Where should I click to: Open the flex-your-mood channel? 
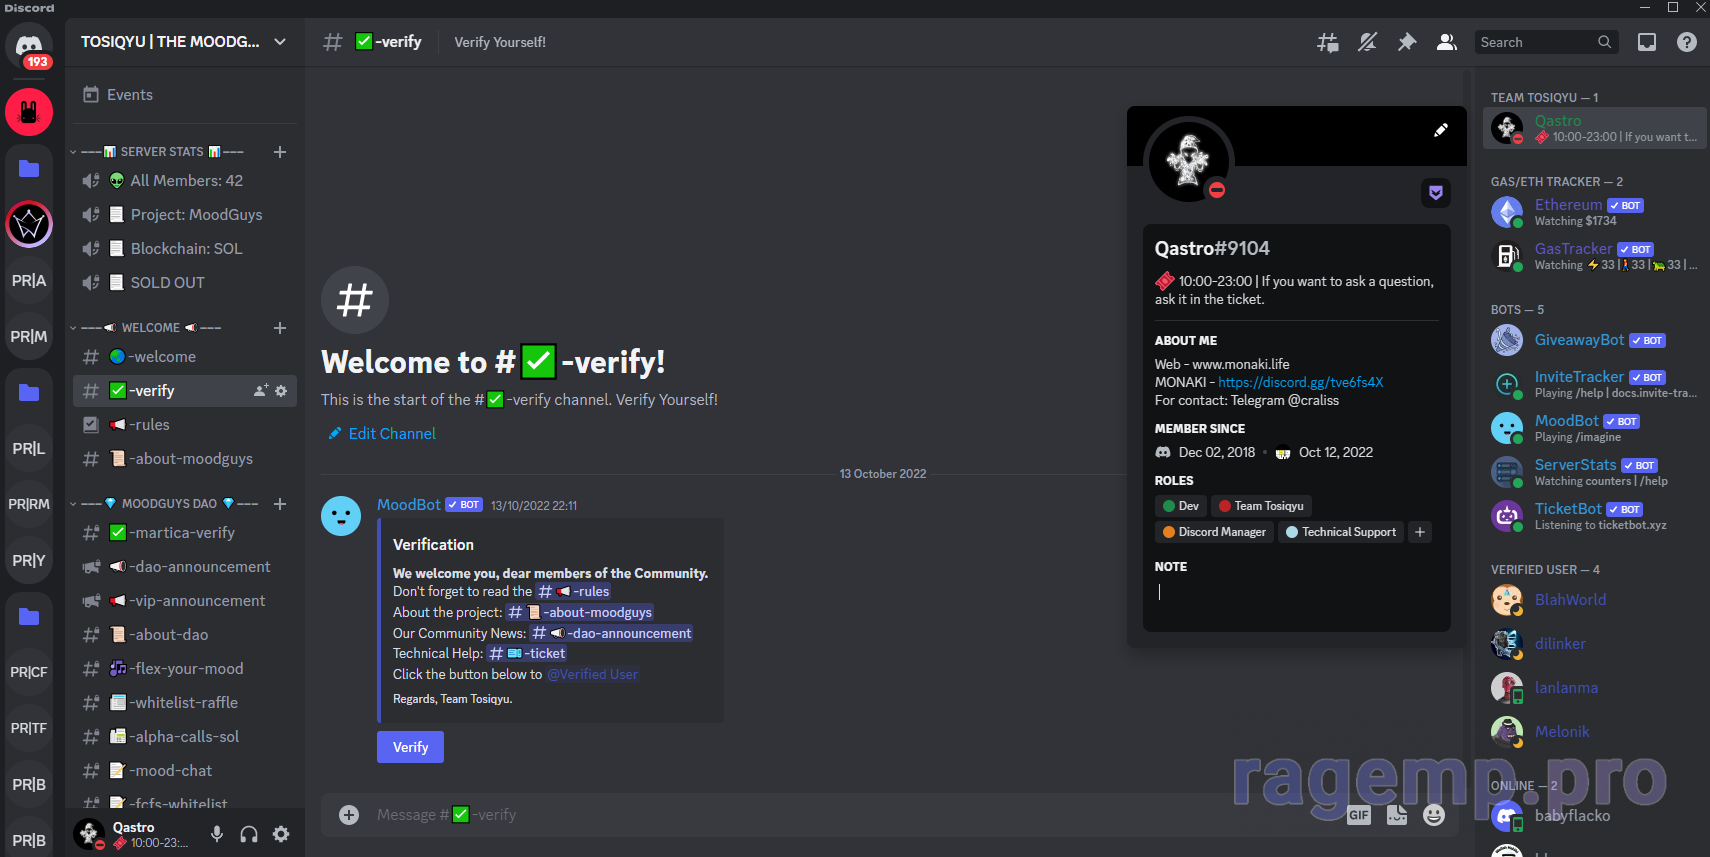coord(185,669)
